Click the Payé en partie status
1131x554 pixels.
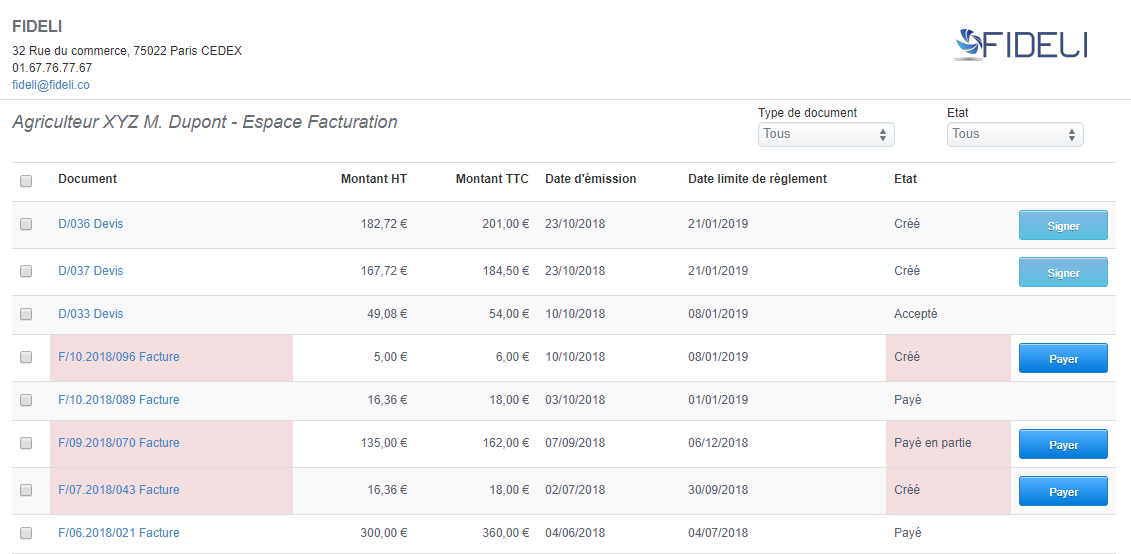933,442
